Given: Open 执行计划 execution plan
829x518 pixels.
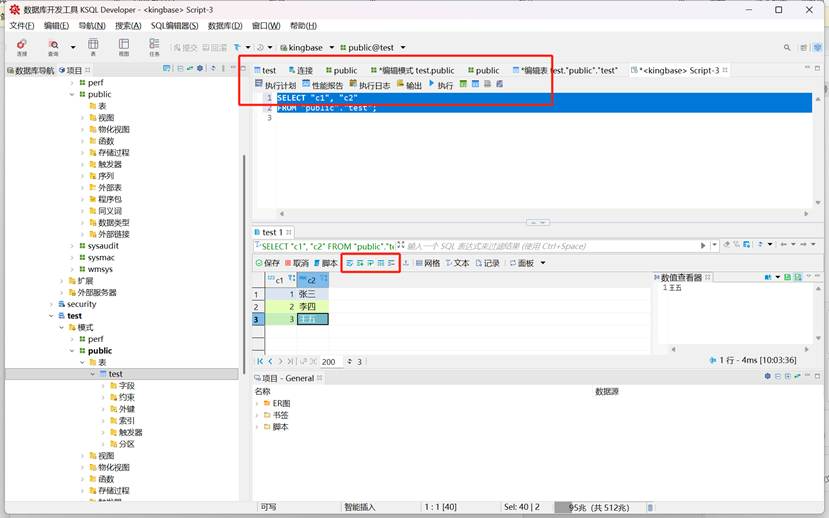Looking at the screenshot, I should pos(275,86).
